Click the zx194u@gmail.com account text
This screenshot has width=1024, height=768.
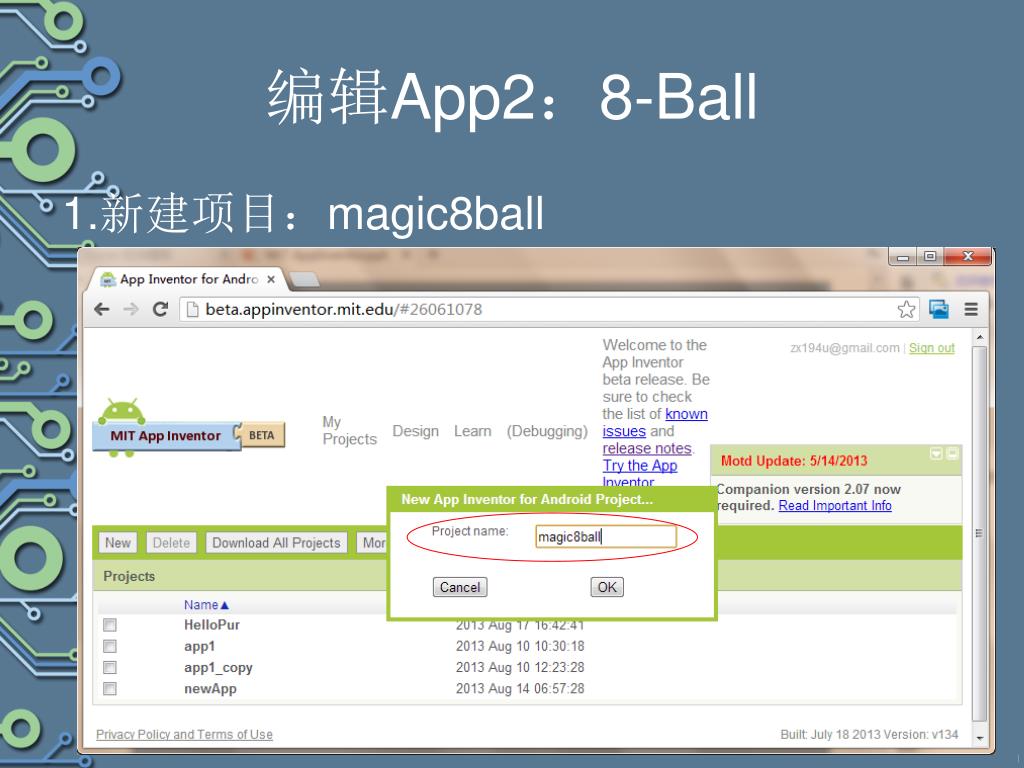click(x=844, y=348)
